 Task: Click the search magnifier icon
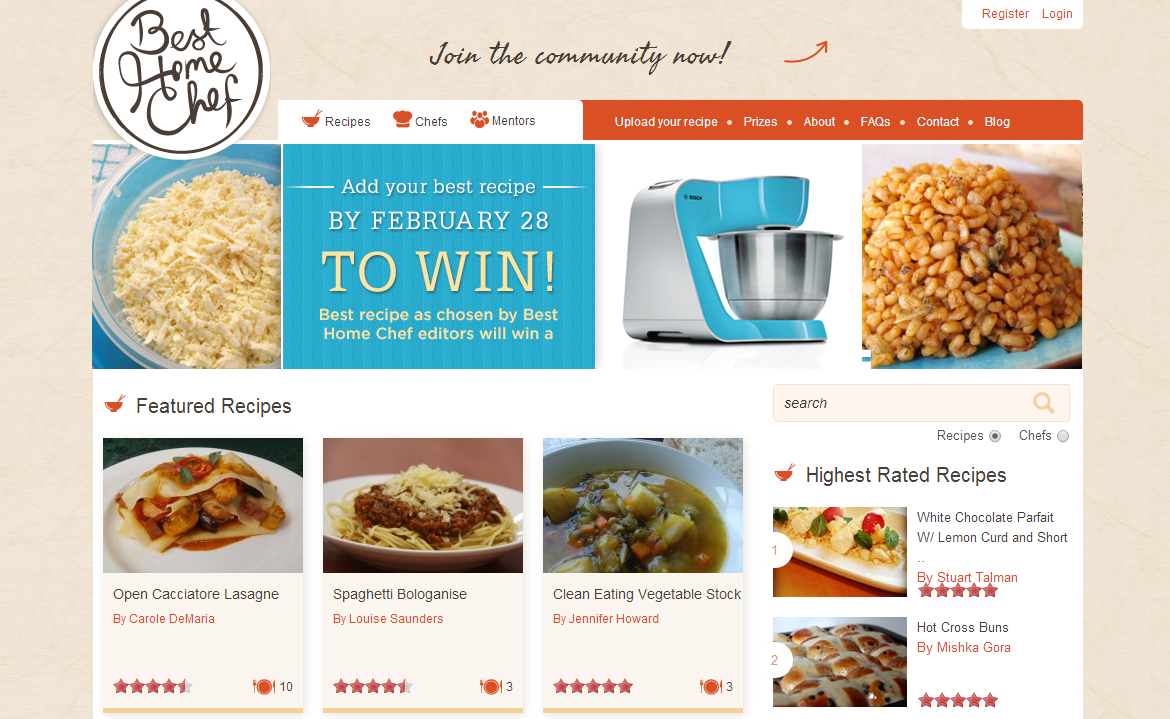(x=1043, y=404)
